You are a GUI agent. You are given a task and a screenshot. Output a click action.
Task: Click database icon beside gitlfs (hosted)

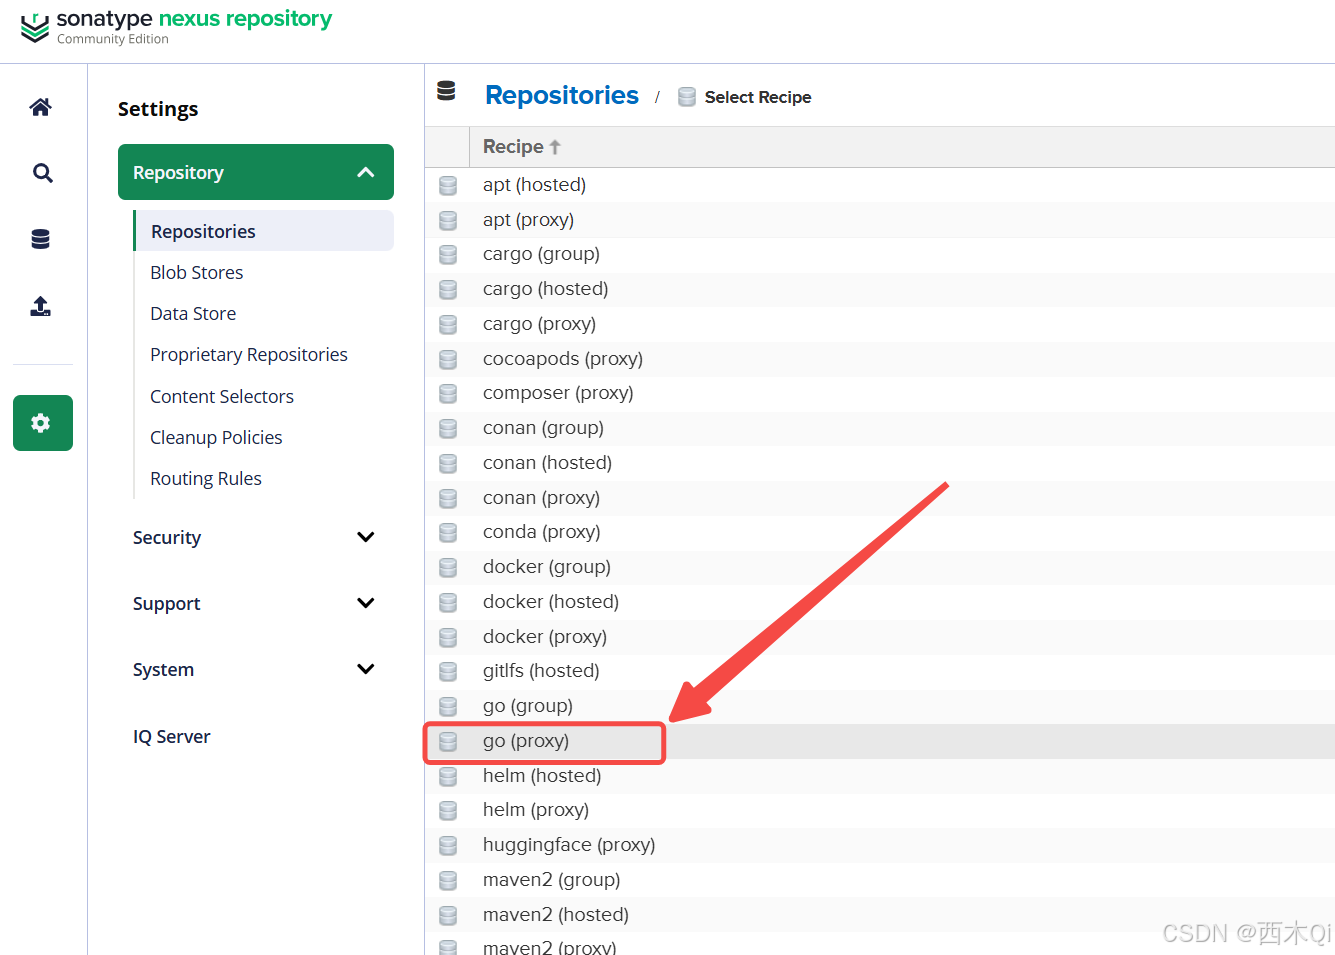[448, 671]
